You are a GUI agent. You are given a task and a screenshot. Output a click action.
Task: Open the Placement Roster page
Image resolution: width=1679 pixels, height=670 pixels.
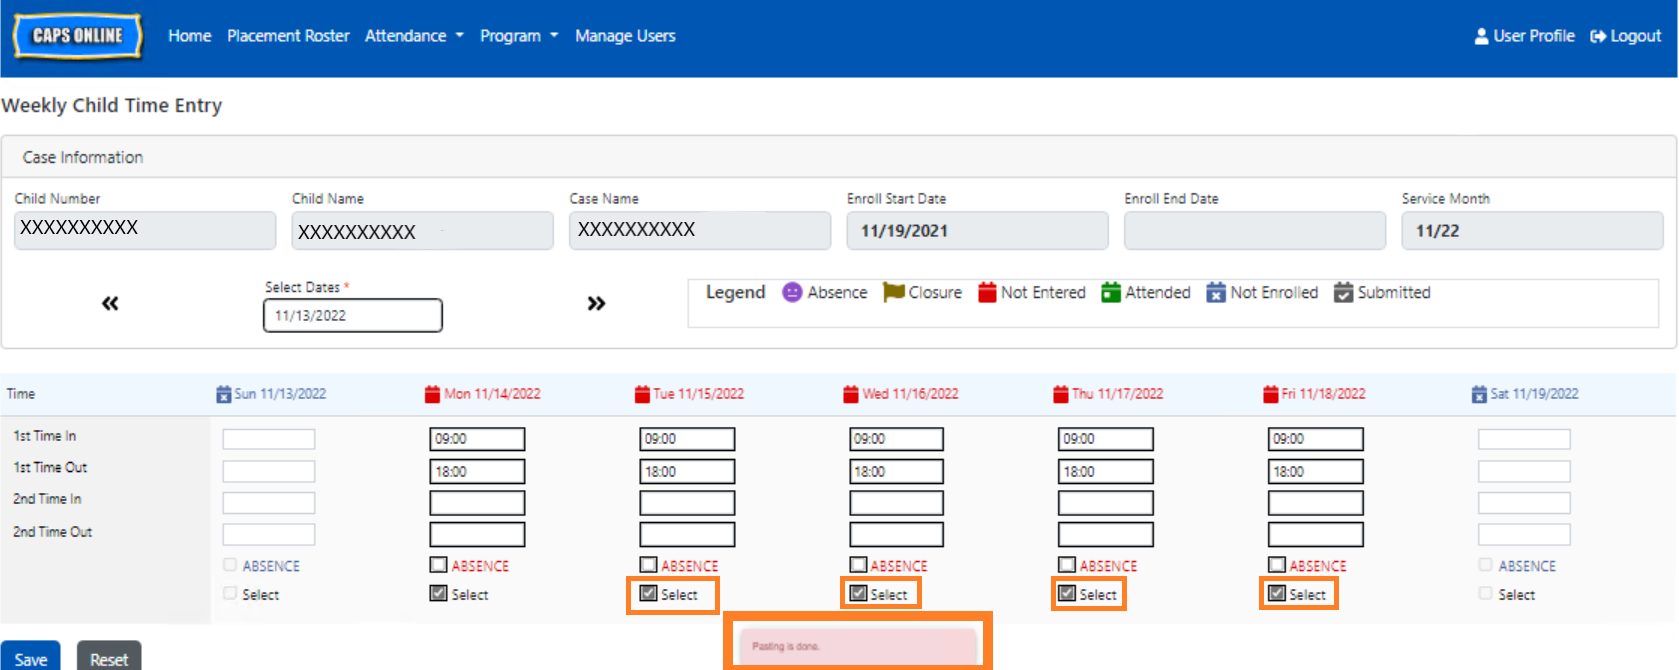[288, 36]
